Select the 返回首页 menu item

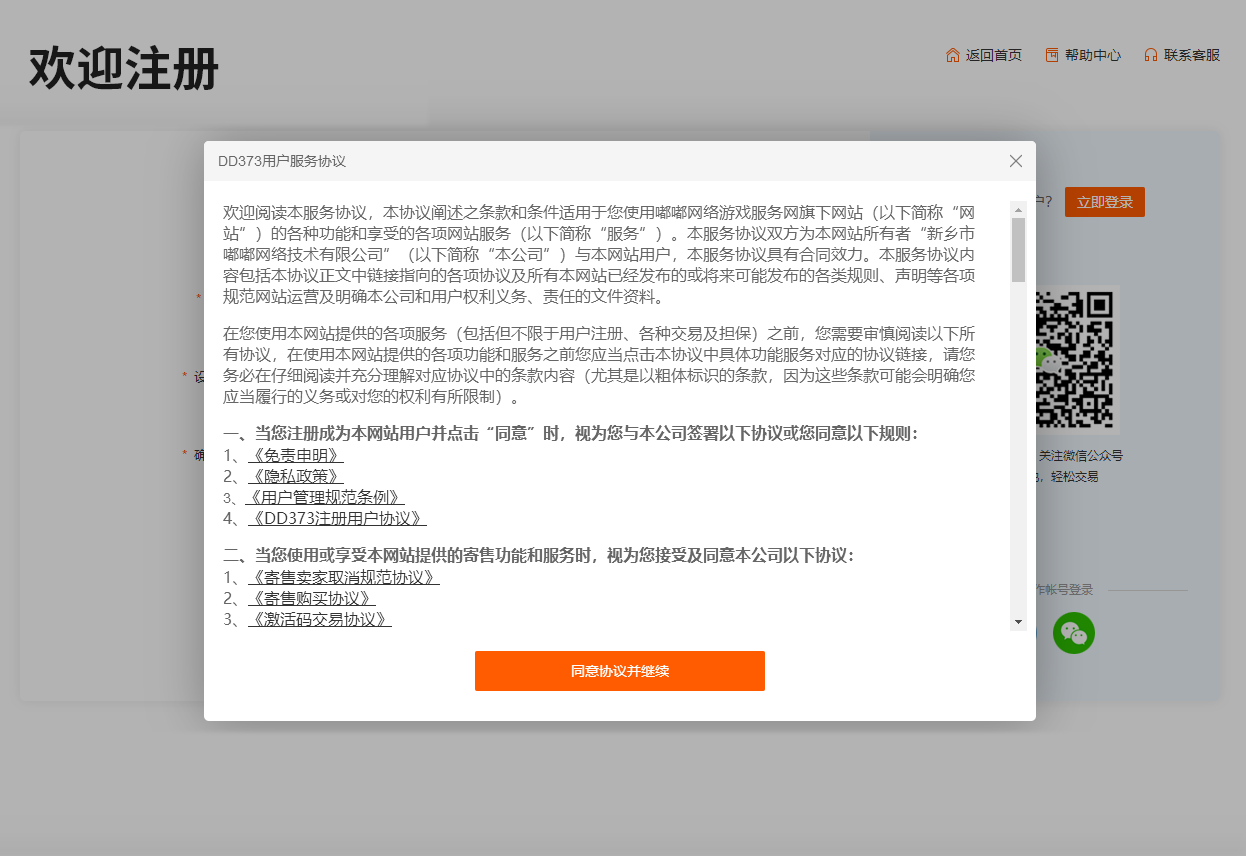993,55
